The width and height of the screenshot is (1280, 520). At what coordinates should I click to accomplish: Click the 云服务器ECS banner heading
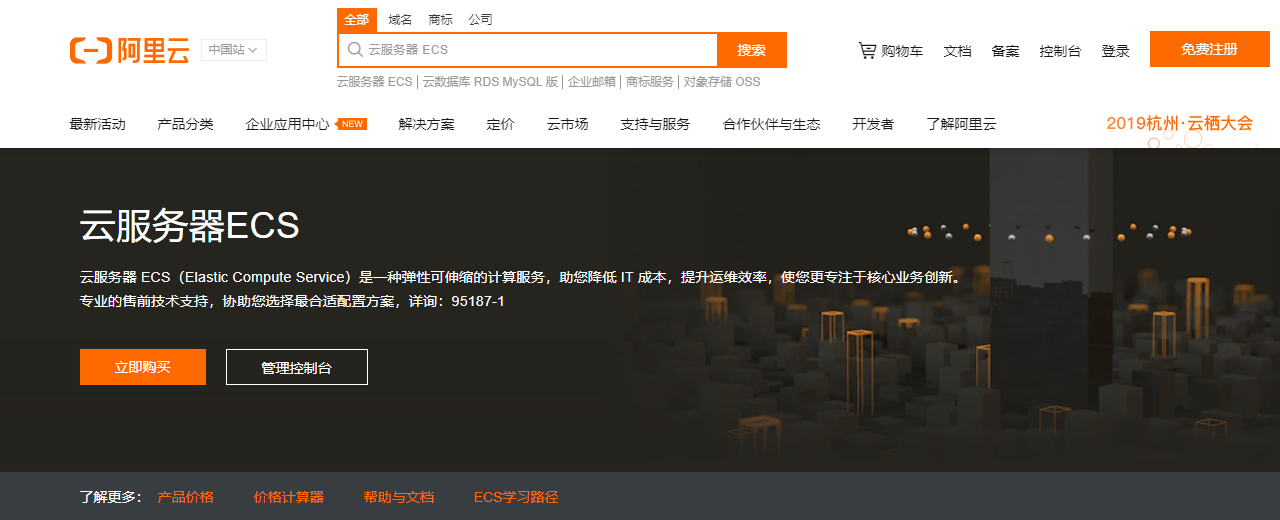[190, 227]
